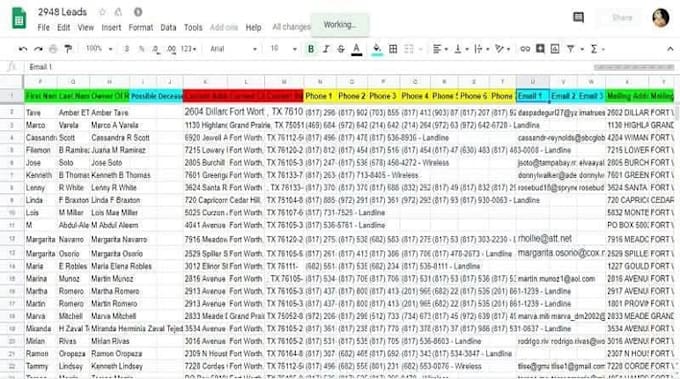Click the redo arrow icon
This screenshot has height=379, width=680.
[x=38, y=49]
